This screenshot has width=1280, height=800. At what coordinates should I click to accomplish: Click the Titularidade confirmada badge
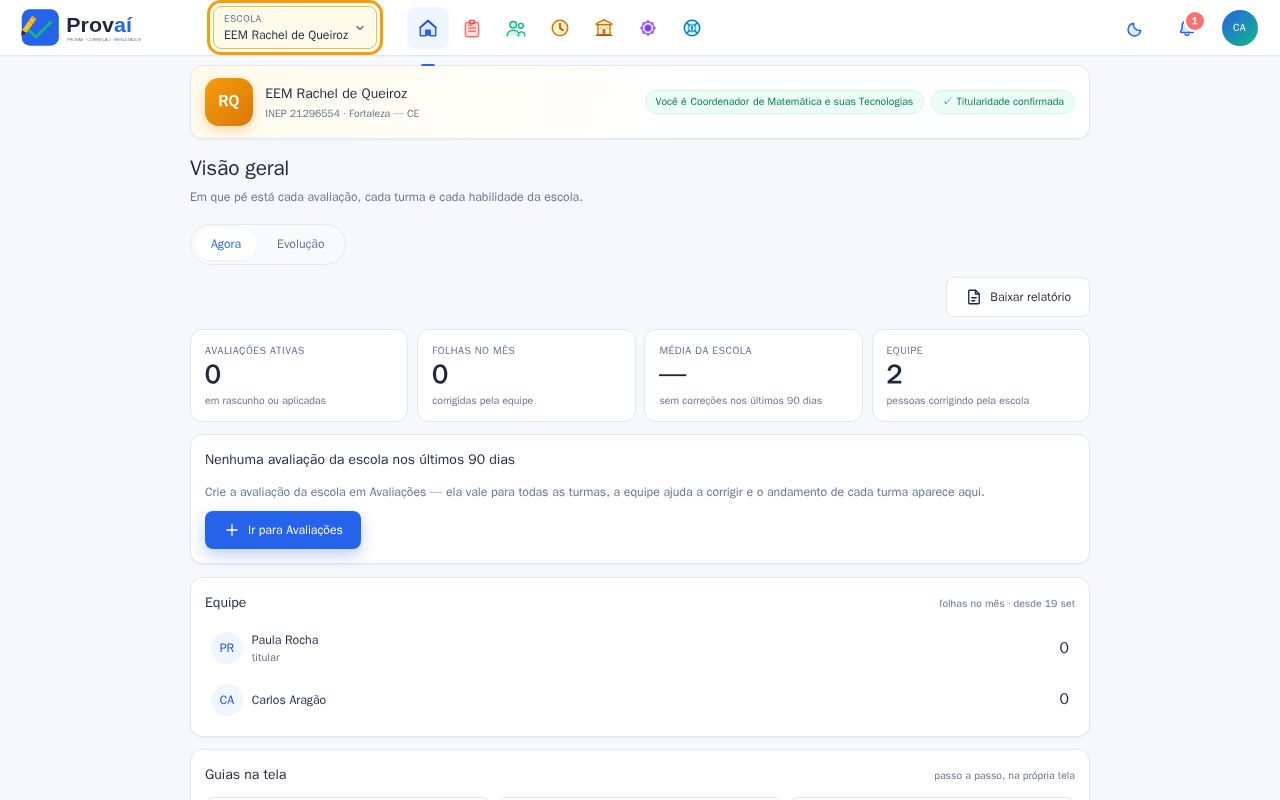point(1003,102)
